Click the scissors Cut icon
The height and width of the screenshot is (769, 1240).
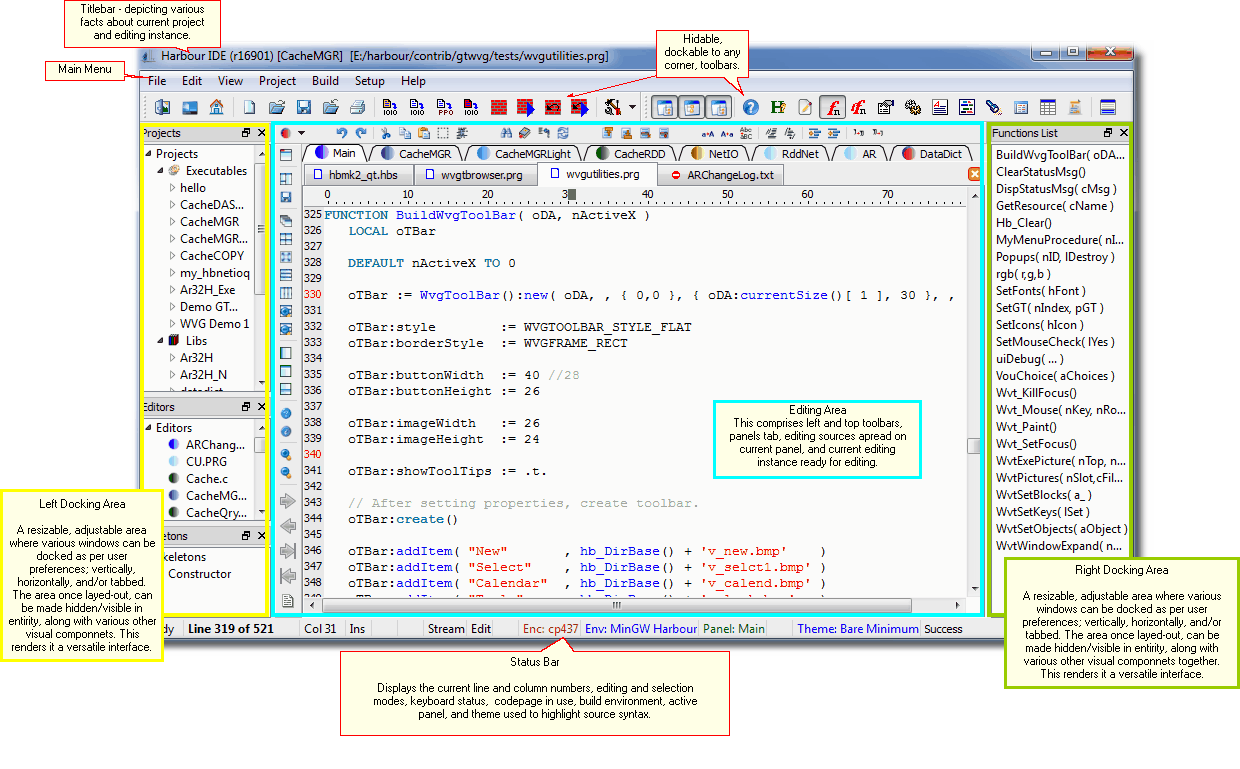[385, 133]
